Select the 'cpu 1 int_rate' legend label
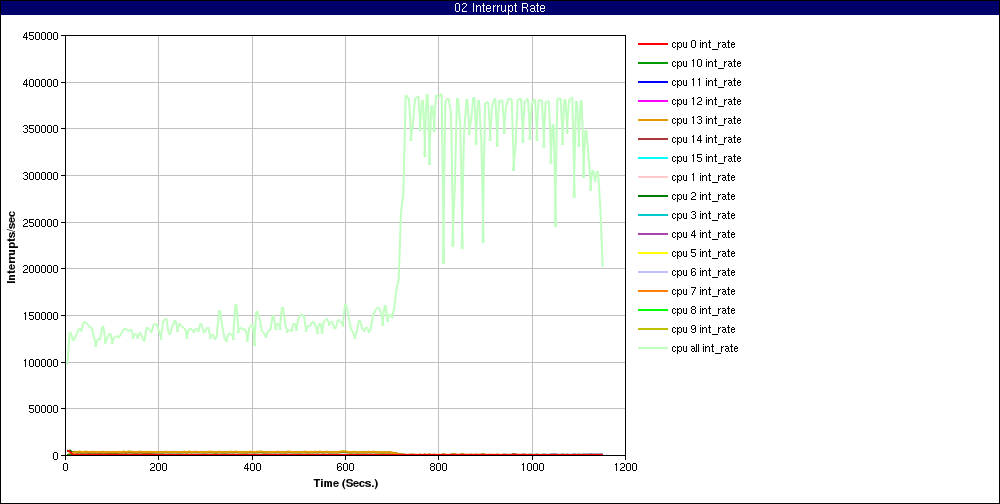 (x=703, y=177)
